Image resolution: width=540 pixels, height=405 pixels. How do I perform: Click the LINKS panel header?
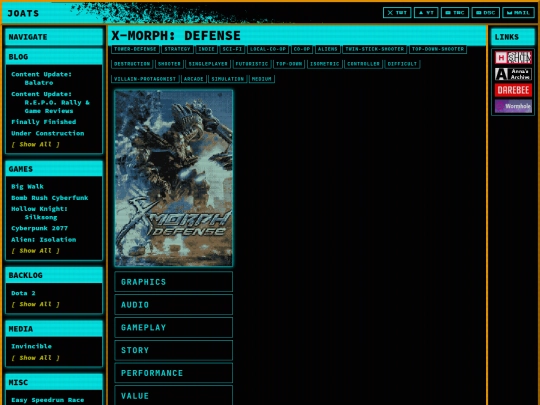[x=513, y=37]
